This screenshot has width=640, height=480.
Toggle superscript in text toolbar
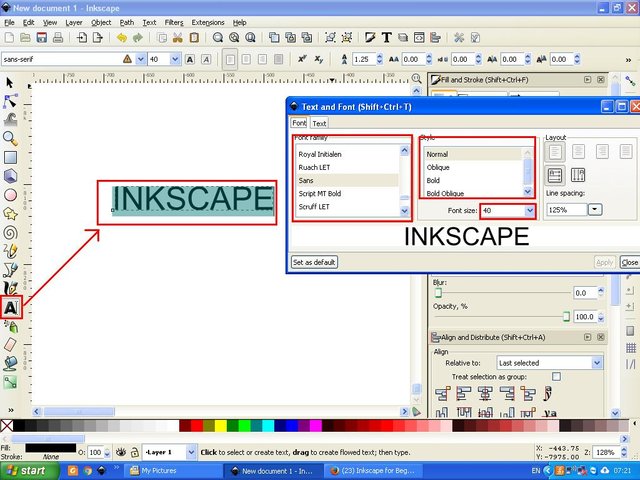(x=302, y=59)
